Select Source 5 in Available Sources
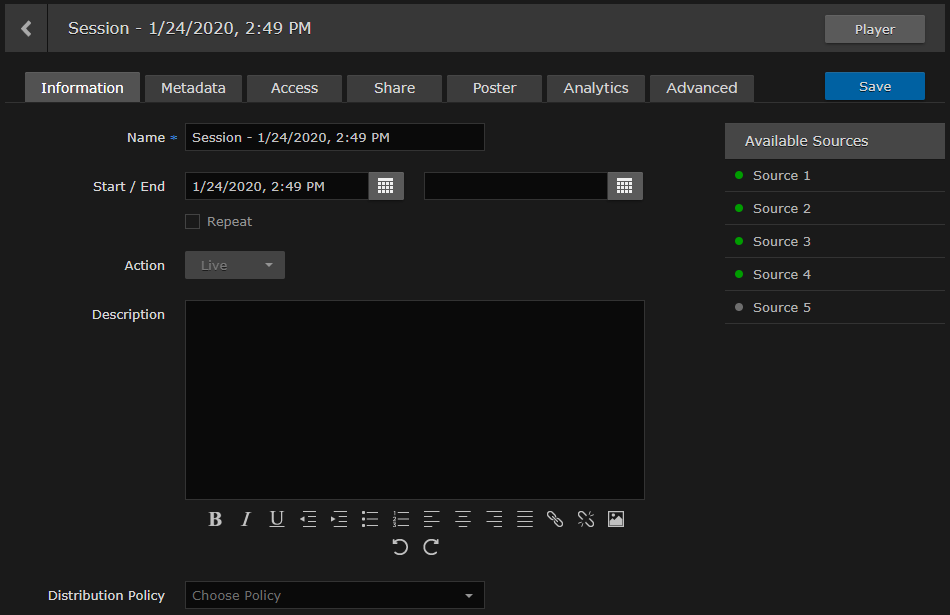 781,307
